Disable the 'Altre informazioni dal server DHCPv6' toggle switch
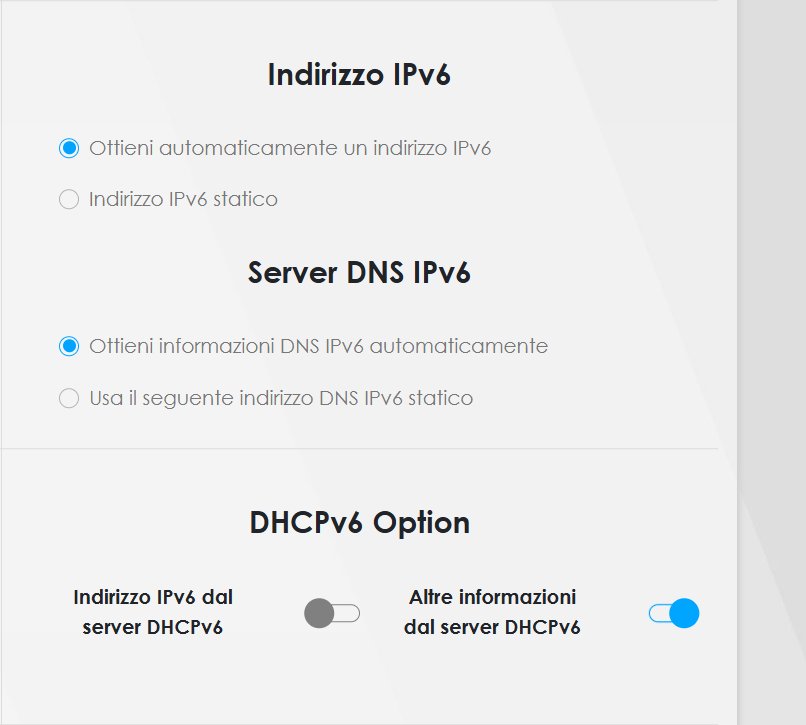The width and height of the screenshot is (806, 725). click(x=673, y=613)
